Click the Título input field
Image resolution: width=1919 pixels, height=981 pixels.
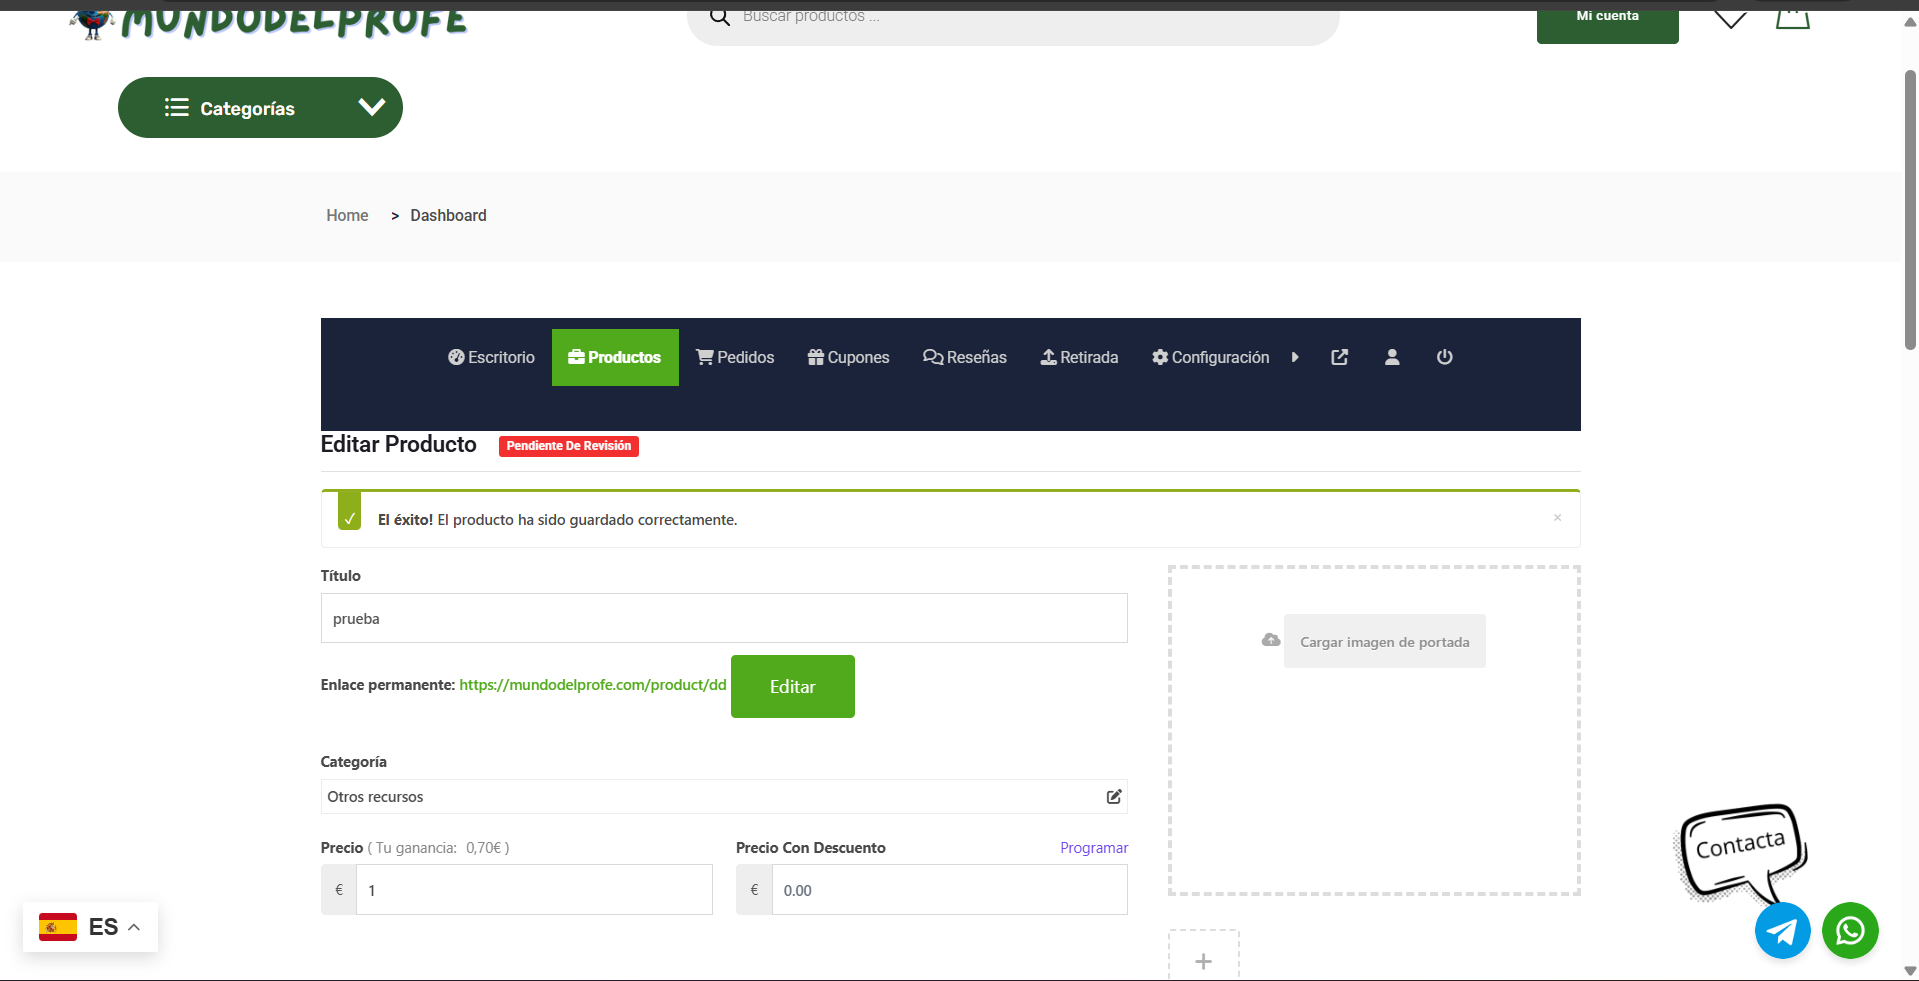coord(723,618)
